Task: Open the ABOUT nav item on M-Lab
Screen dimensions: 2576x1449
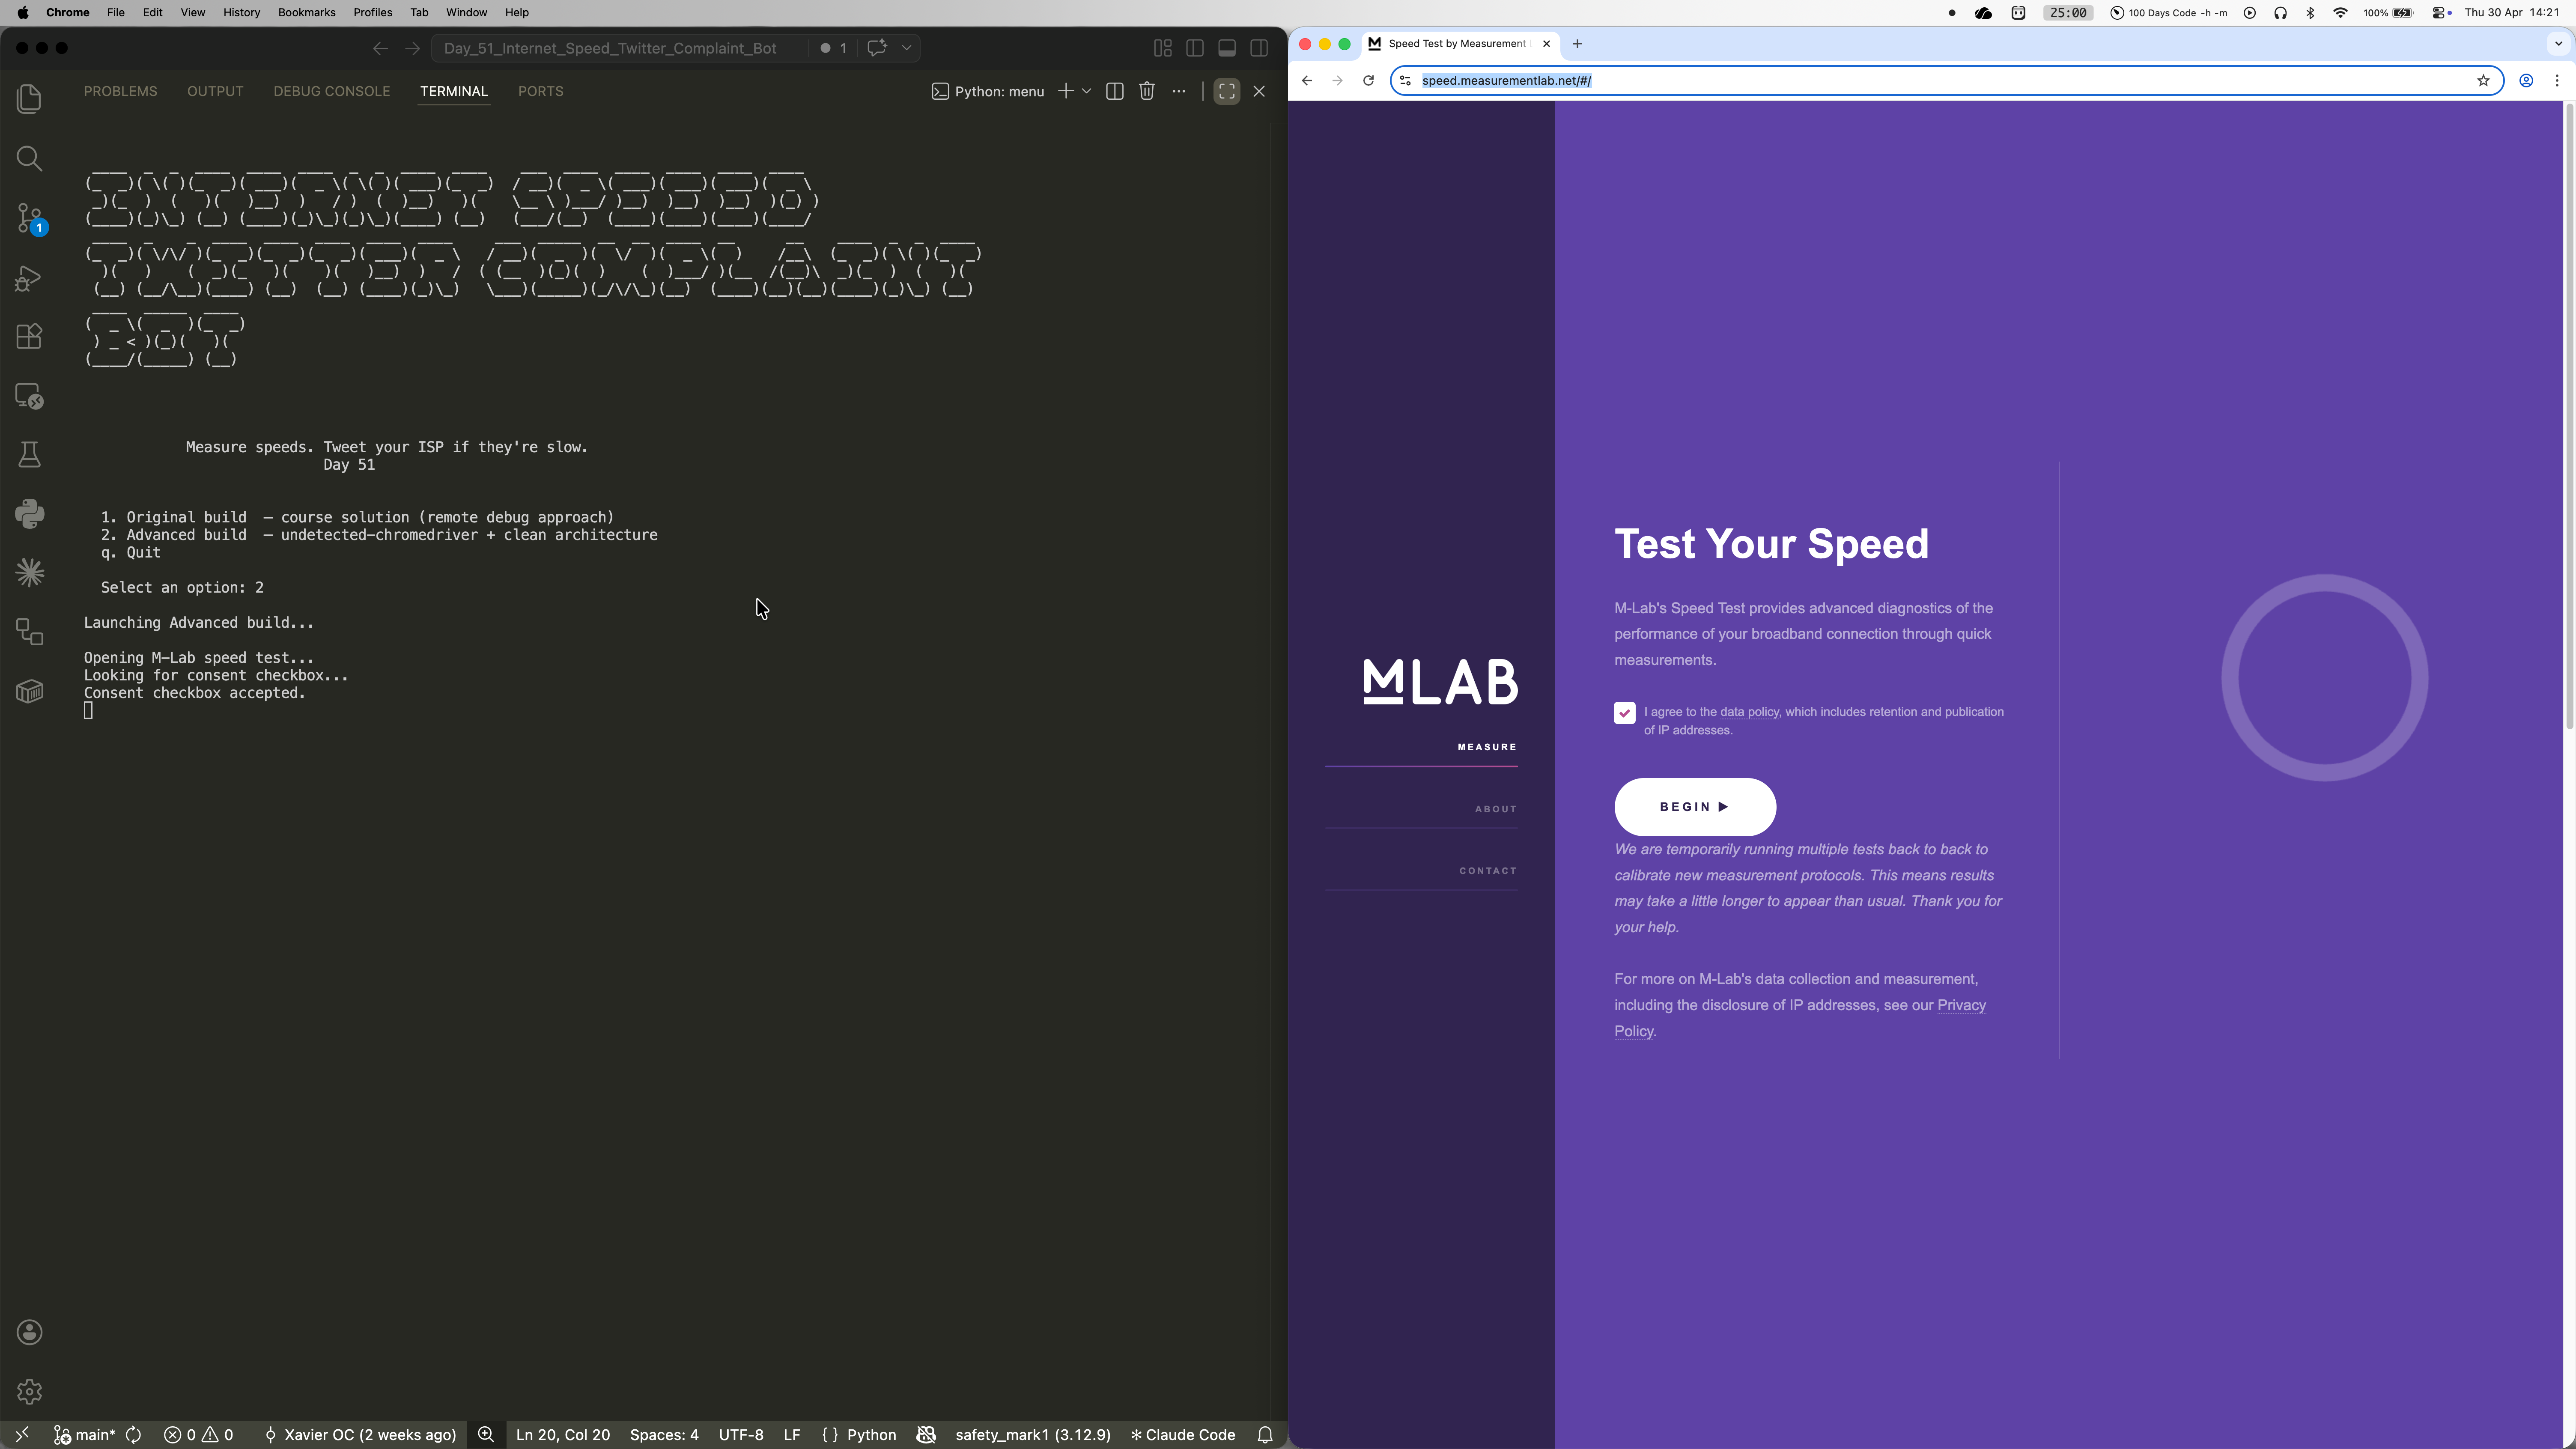Action: coord(1496,809)
